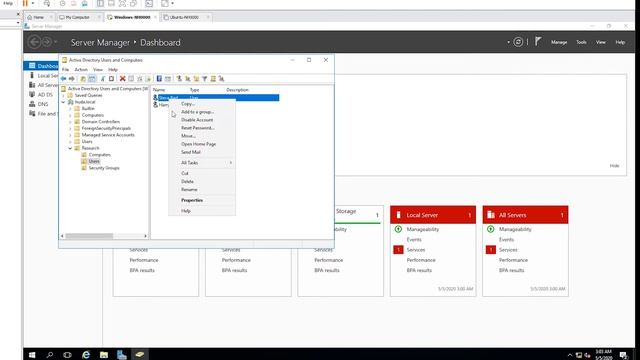640x360 pixels.
Task: Click the Find objects toolbar icon next to filter
Action: [x=213, y=79]
